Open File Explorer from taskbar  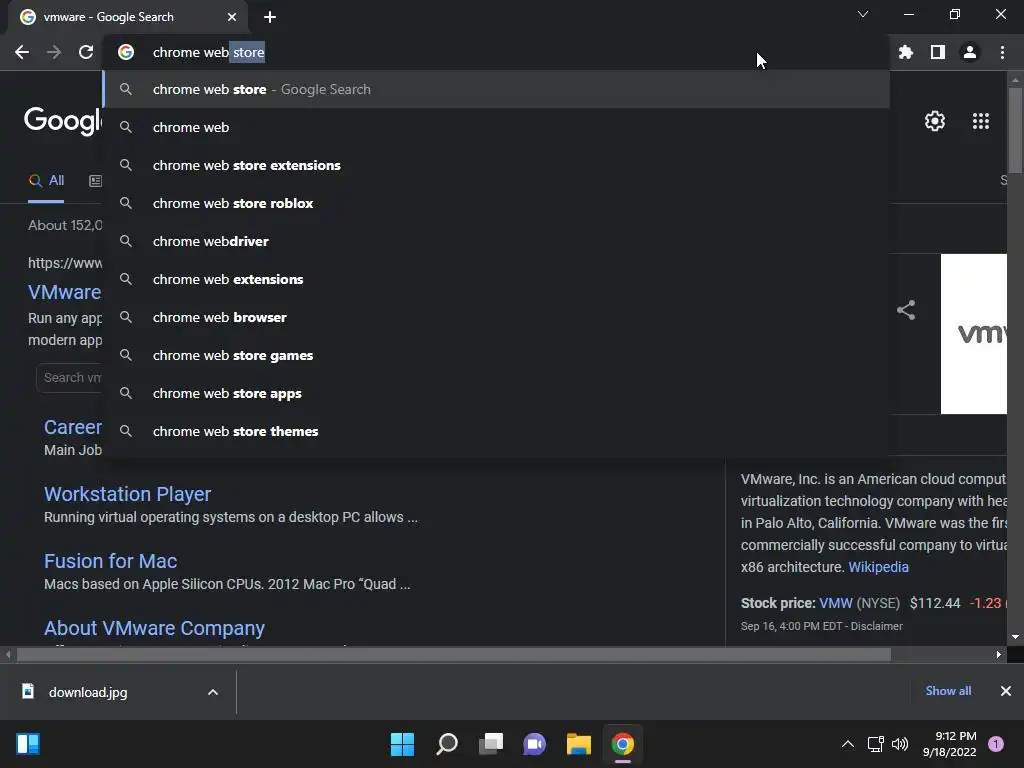coord(579,744)
